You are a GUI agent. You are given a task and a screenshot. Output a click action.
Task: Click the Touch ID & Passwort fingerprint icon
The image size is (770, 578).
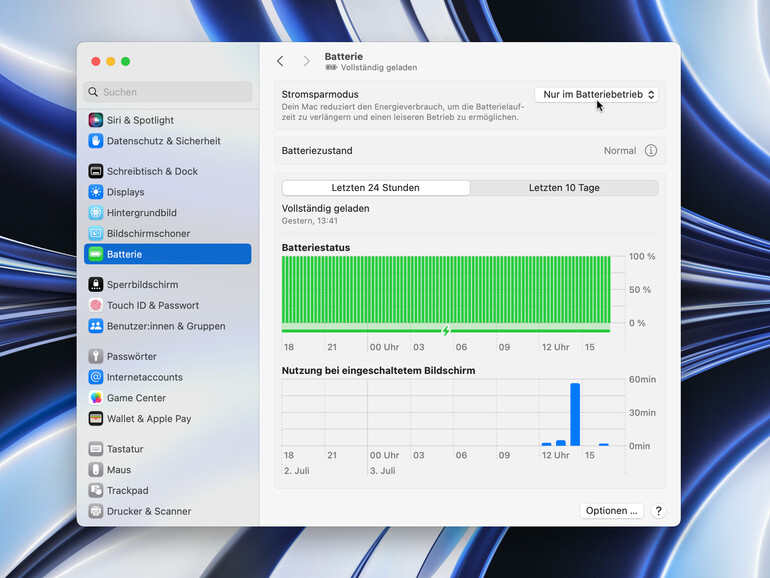pos(96,305)
